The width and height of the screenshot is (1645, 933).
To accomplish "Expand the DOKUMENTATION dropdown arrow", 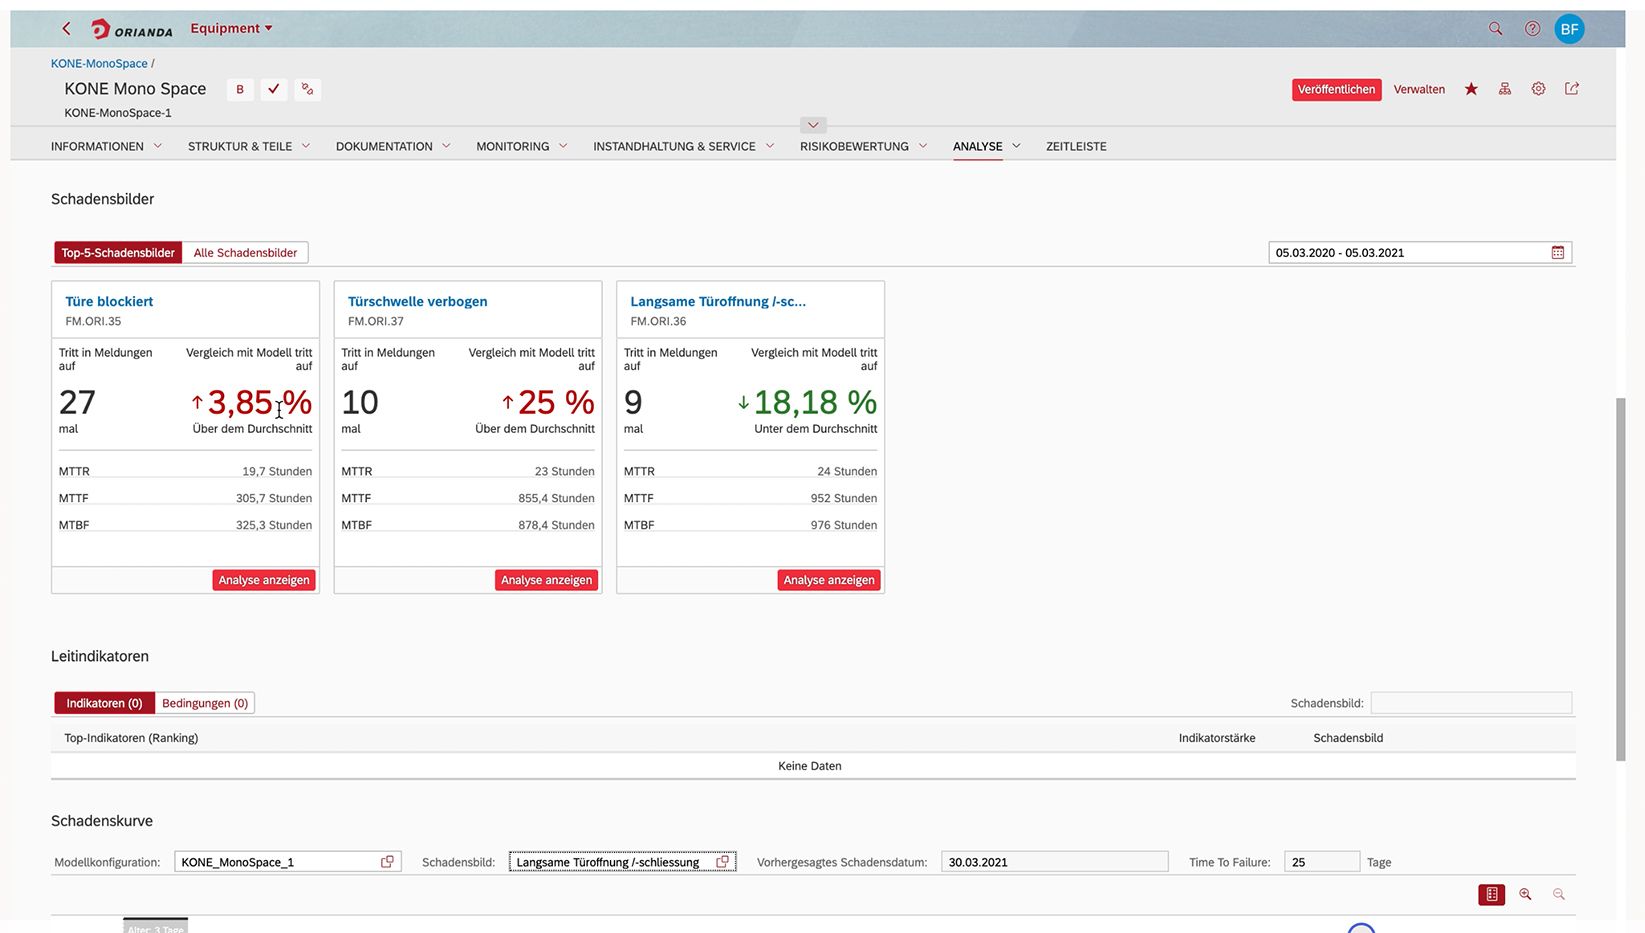I will [446, 146].
